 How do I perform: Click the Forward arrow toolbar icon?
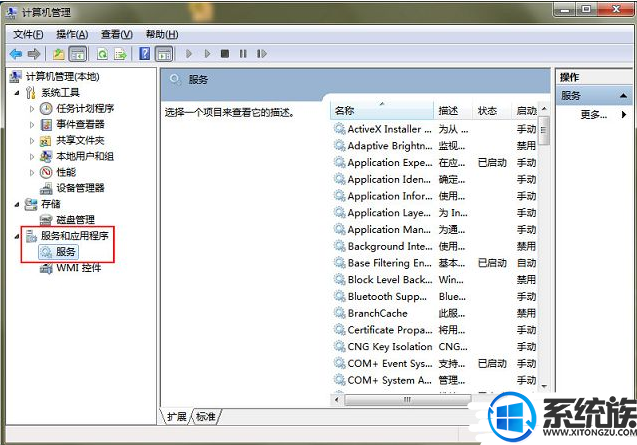pyautogui.click(x=34, y=54)
